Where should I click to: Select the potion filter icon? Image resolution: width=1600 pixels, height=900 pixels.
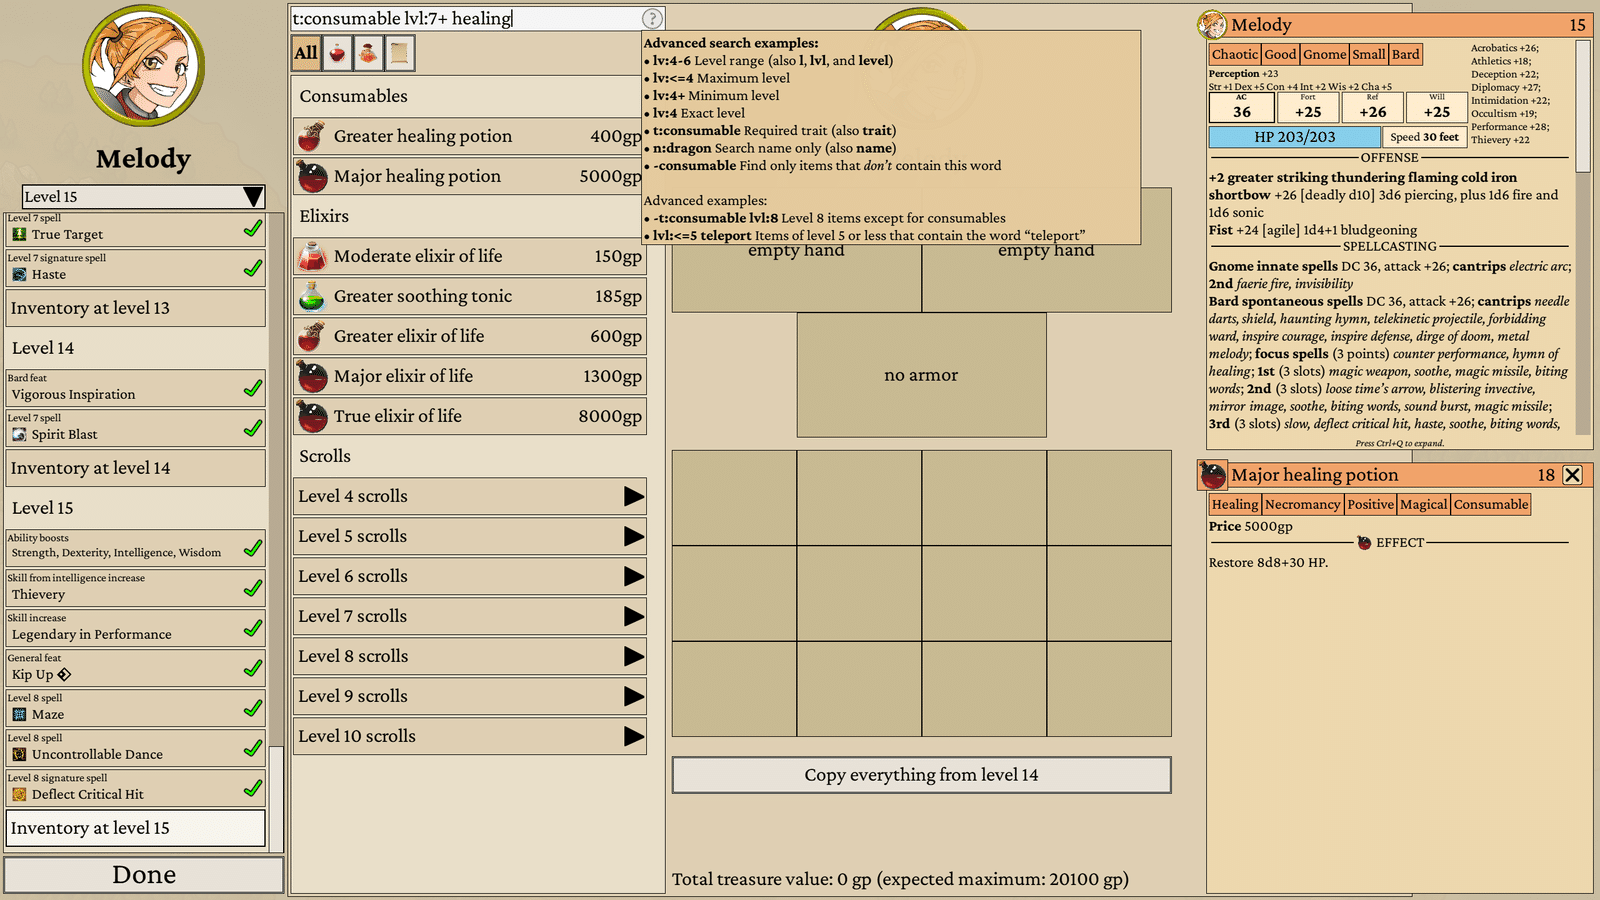click(337, 54)
